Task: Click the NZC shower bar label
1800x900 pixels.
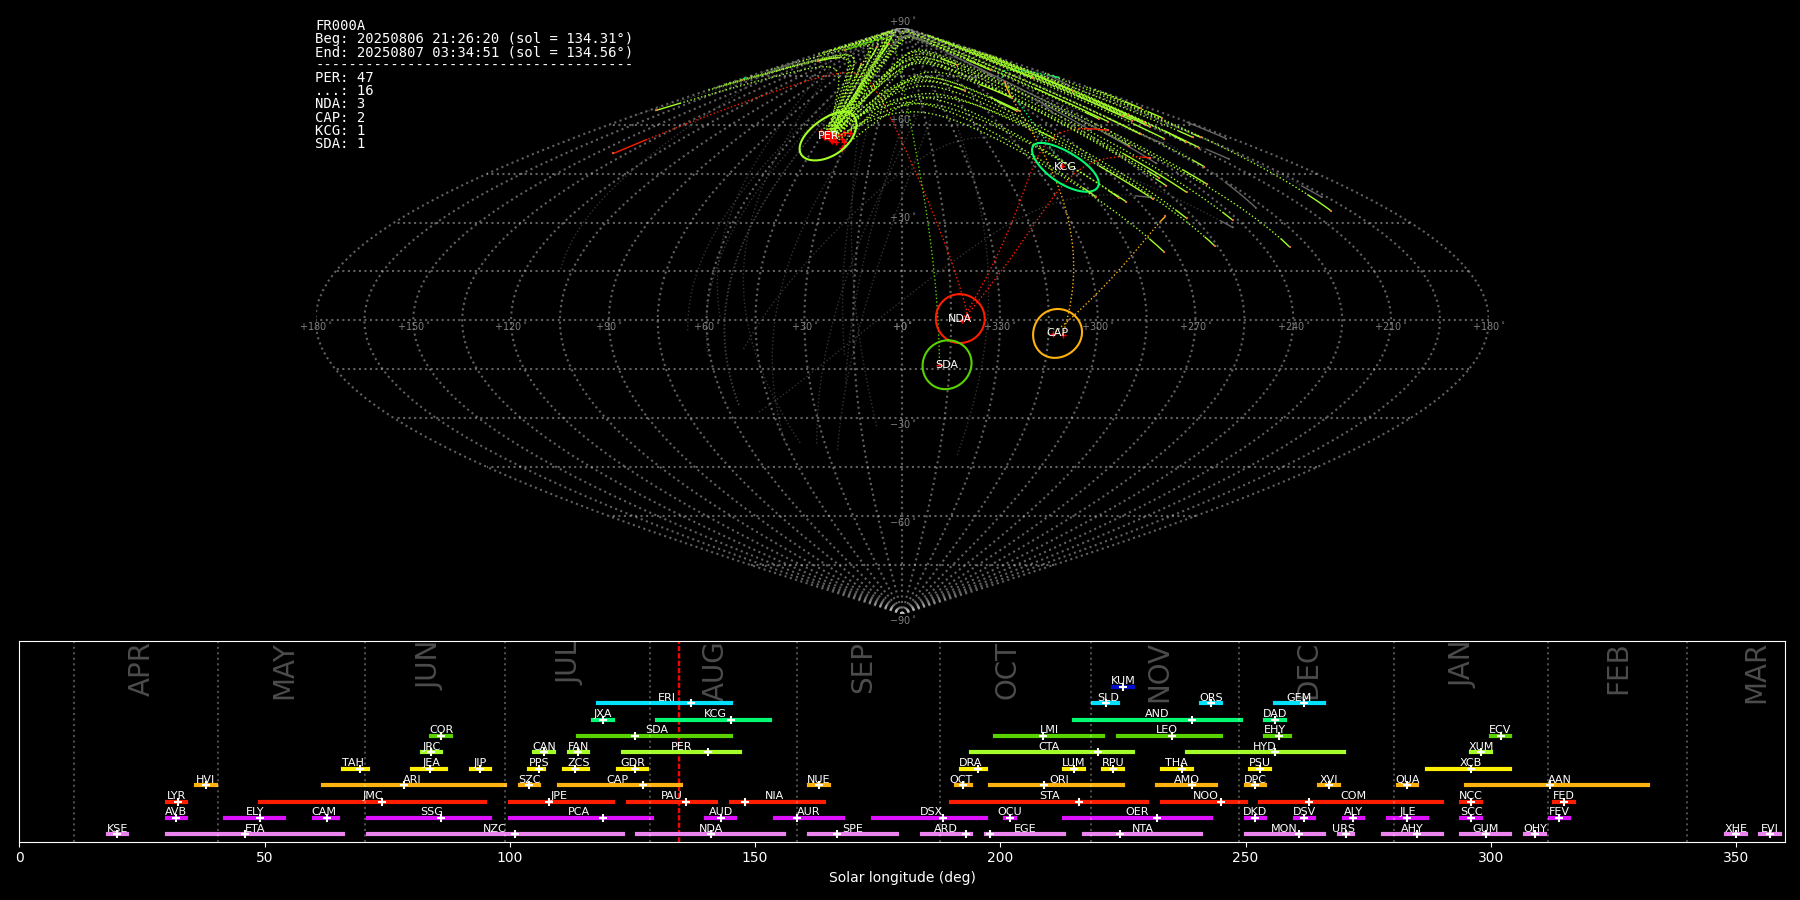Action: pos(495,828)
